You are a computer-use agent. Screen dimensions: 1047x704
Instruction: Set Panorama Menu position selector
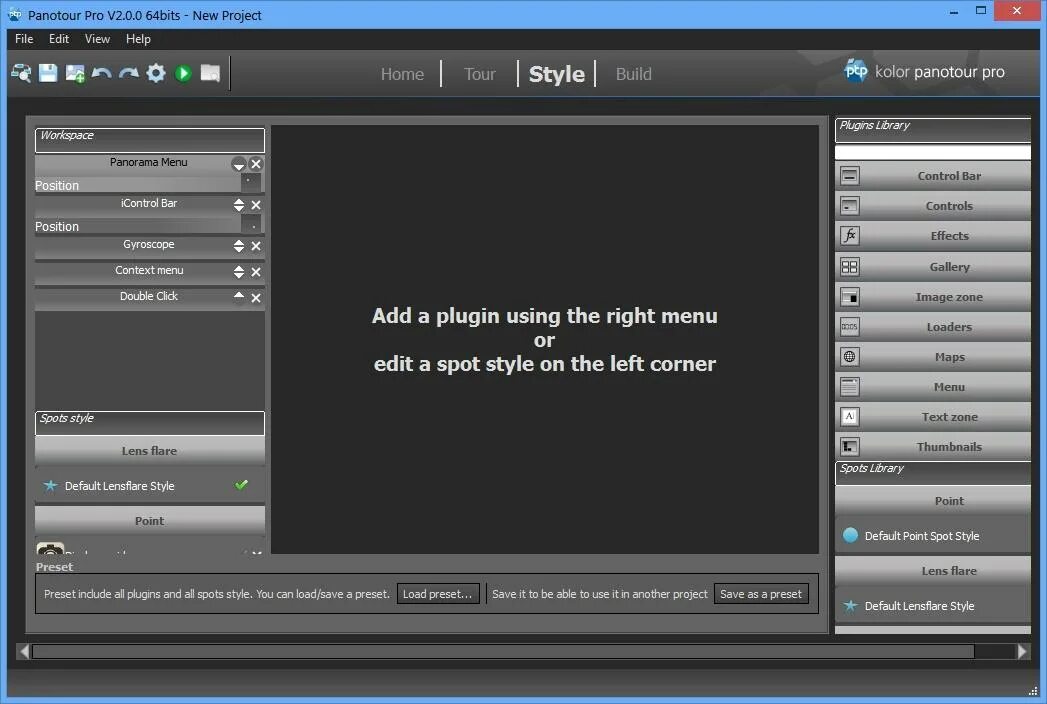[251, 183]
